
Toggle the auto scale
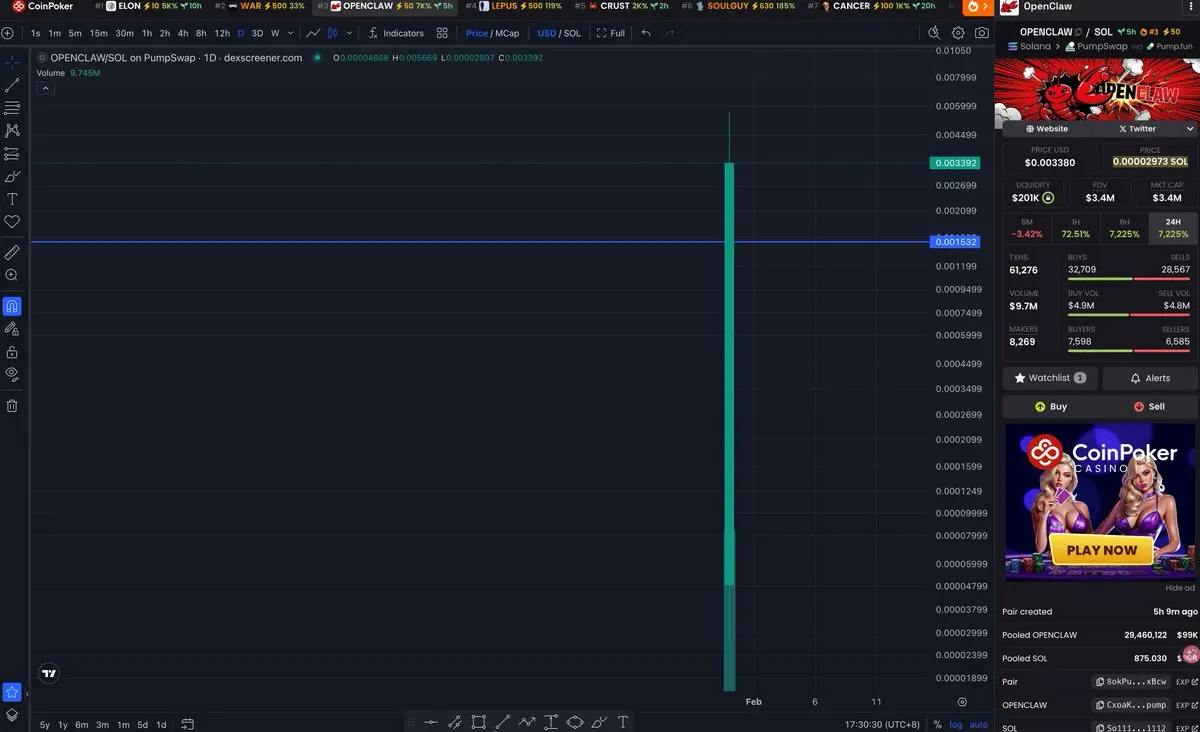979,724
